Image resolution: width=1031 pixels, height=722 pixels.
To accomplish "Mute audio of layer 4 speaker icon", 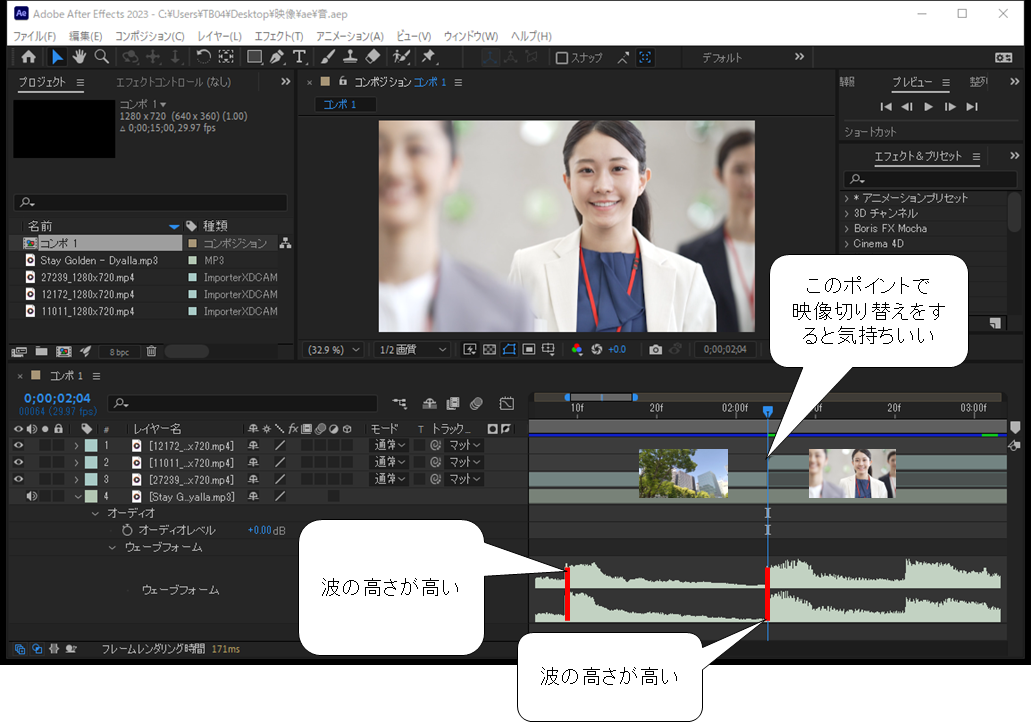I will click(x=32, y=496).
